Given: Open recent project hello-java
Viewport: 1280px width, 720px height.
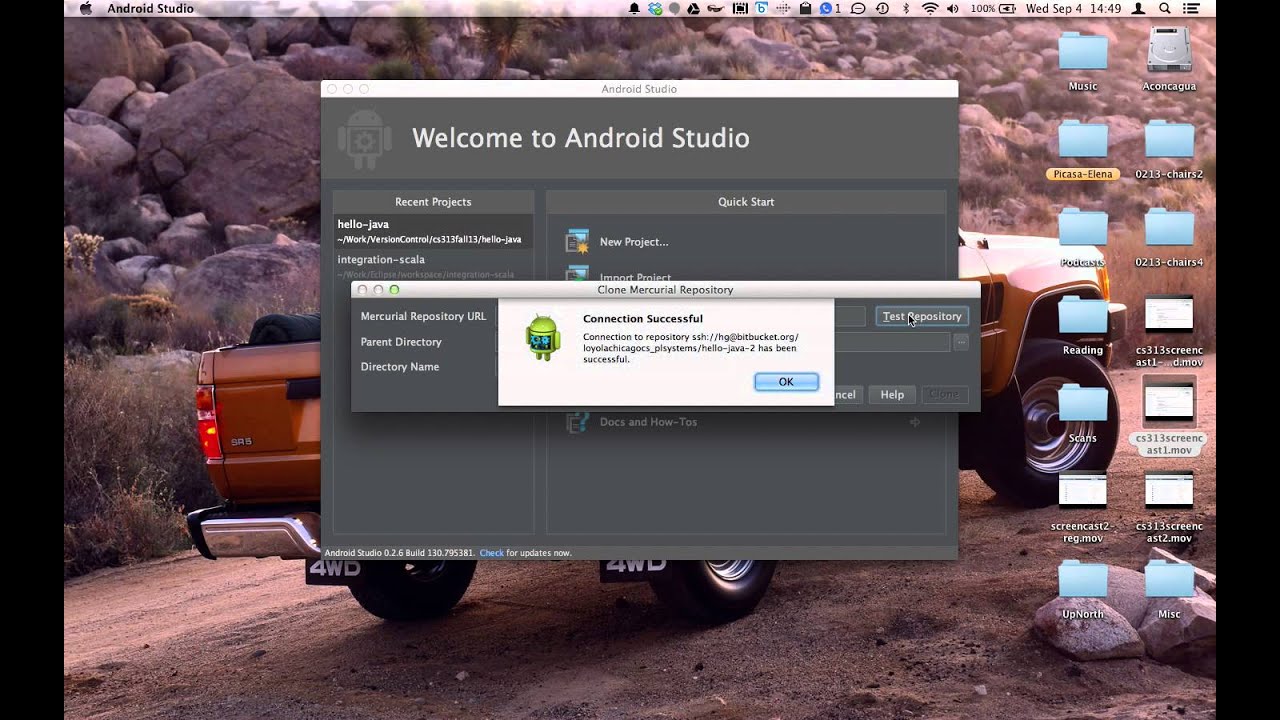Looking at the screenshot, I should (432, 232).
